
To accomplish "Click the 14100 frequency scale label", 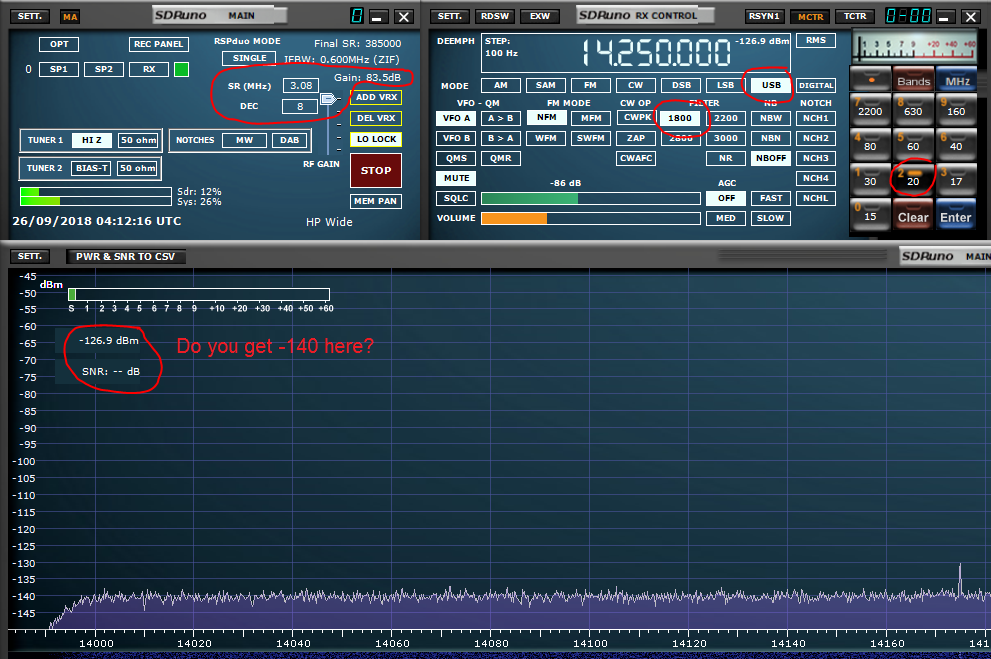I will 590,643.
